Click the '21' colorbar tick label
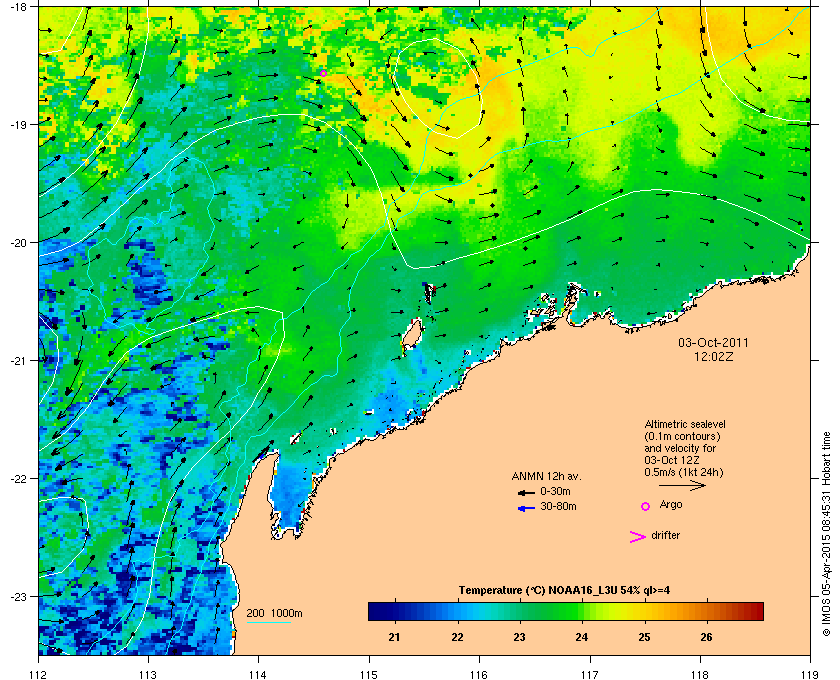Screen dimensions: 840x680 click(395, 638)
